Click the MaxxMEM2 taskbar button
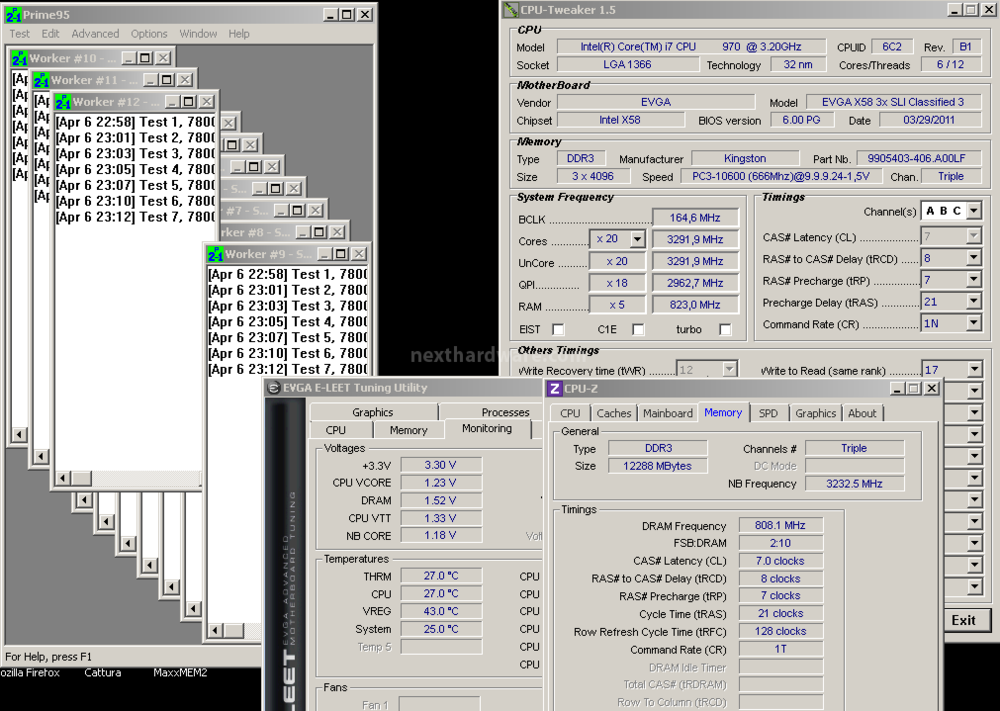The image size is (1000, 711). point(180,673)
